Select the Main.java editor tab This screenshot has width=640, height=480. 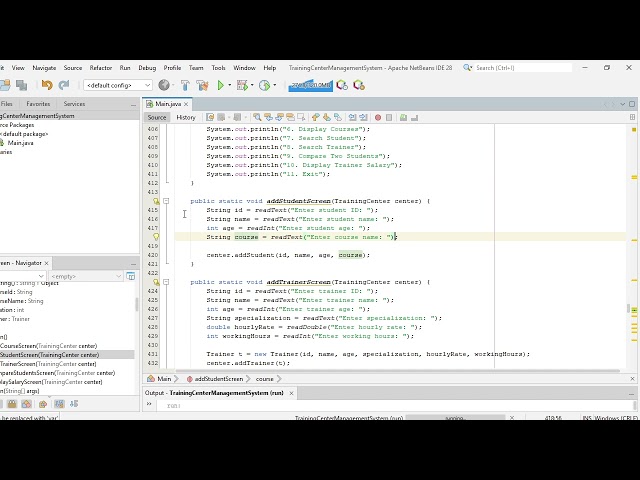(167, 104)
